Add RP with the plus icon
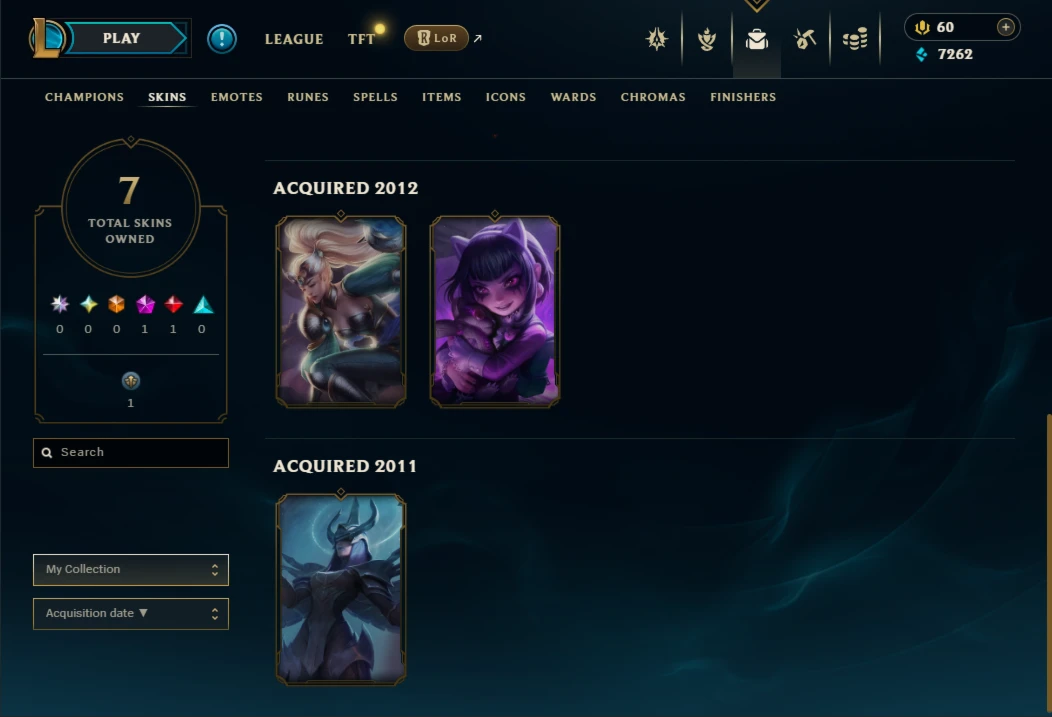This screenshot has height=717, width=1052. click(x=1005, y=27)
